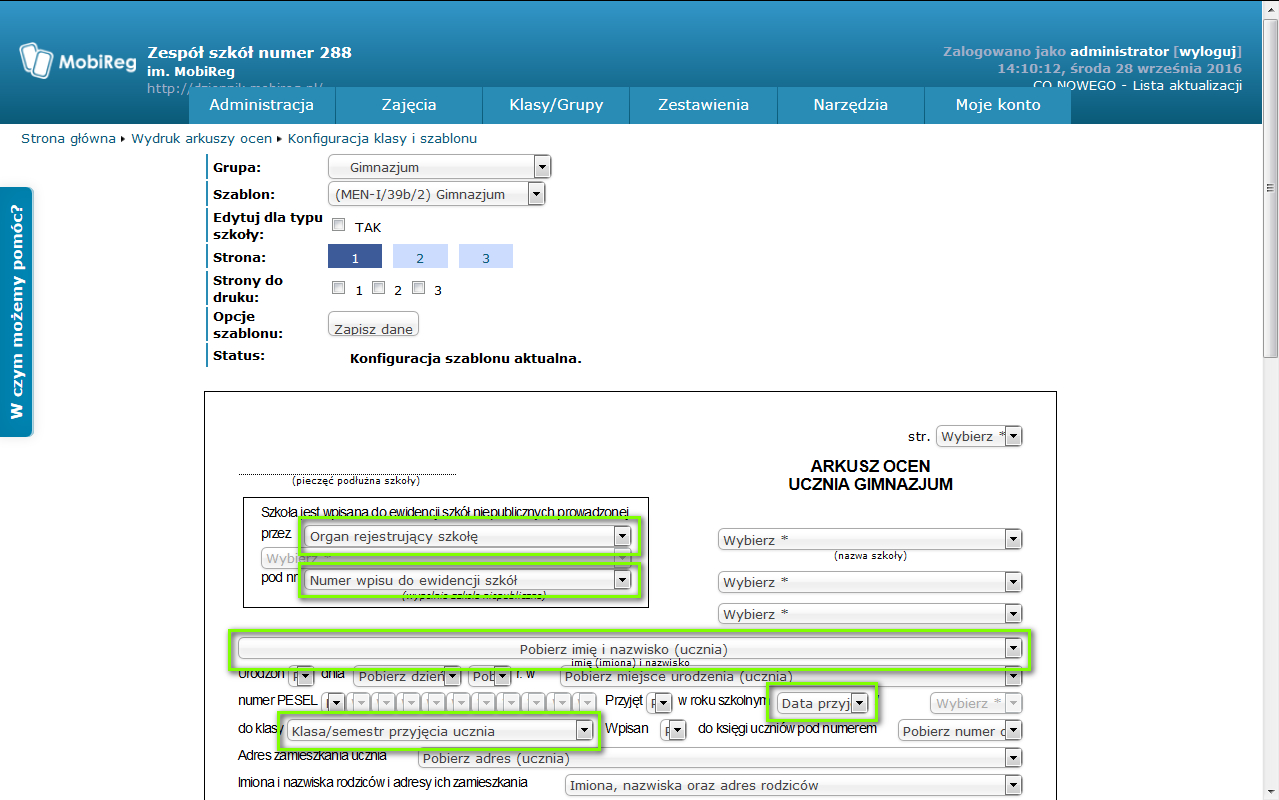Switch to template page 2
Image resolution: width=1279 pixels, height=800 pixels.
(x=419, y=257)
